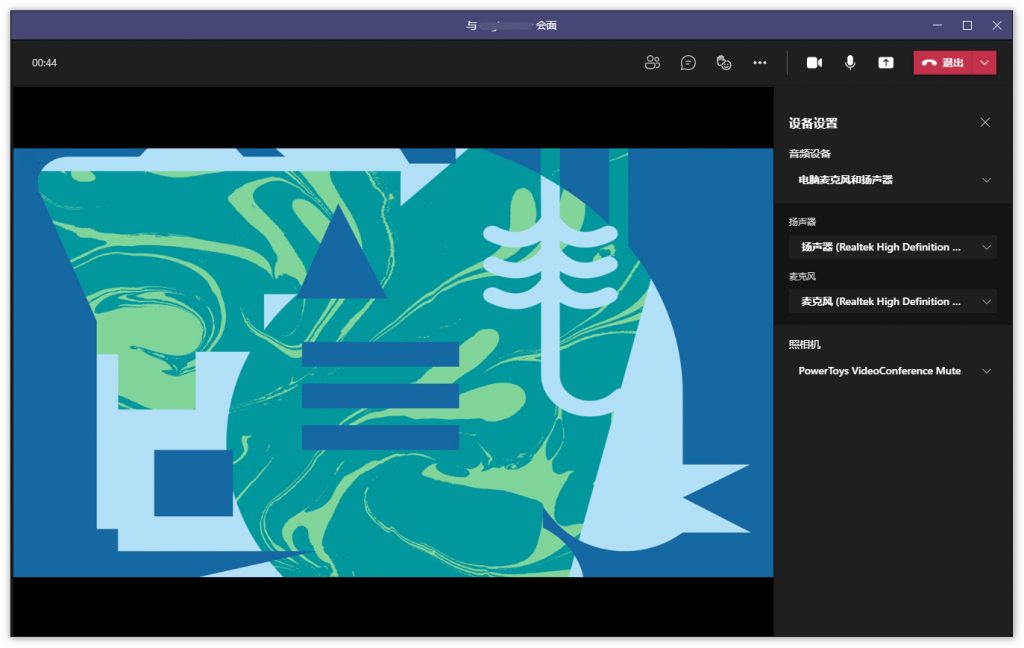Mute the microphone in the toolbar
The width and height of the screenshot is (1024, 648).
pos(850,63)
